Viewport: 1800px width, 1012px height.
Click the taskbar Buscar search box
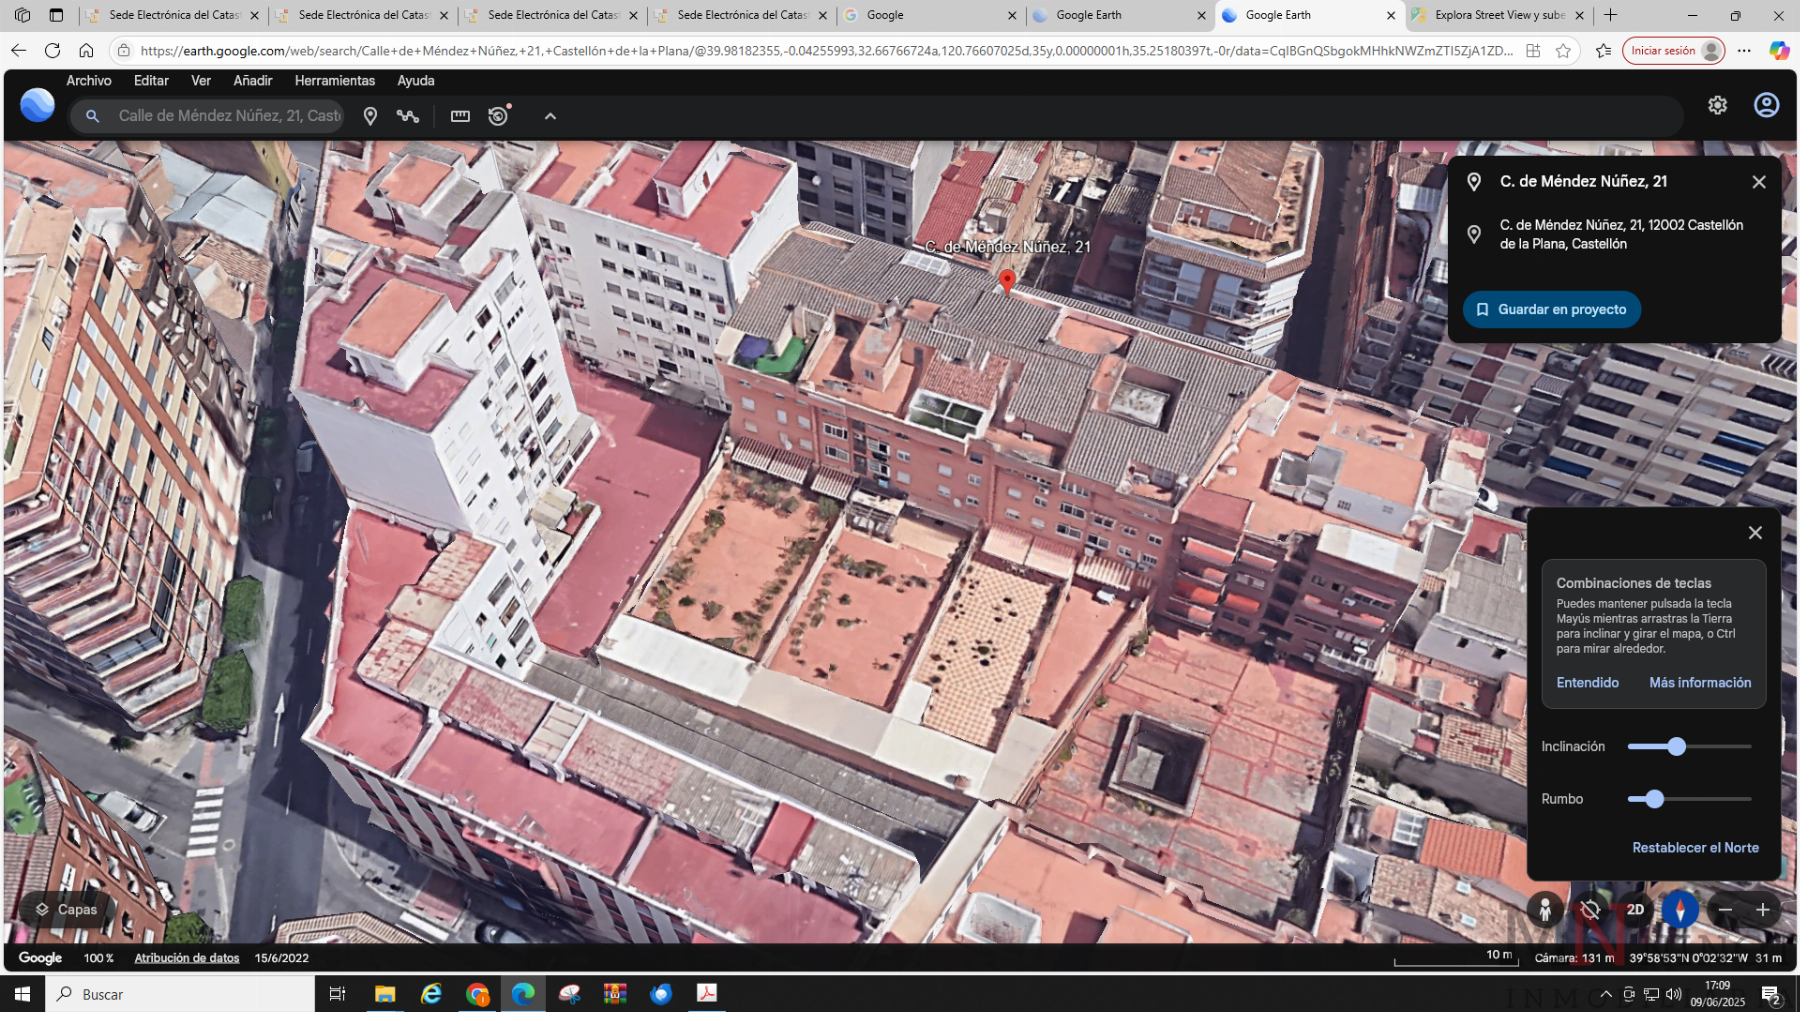180,994
